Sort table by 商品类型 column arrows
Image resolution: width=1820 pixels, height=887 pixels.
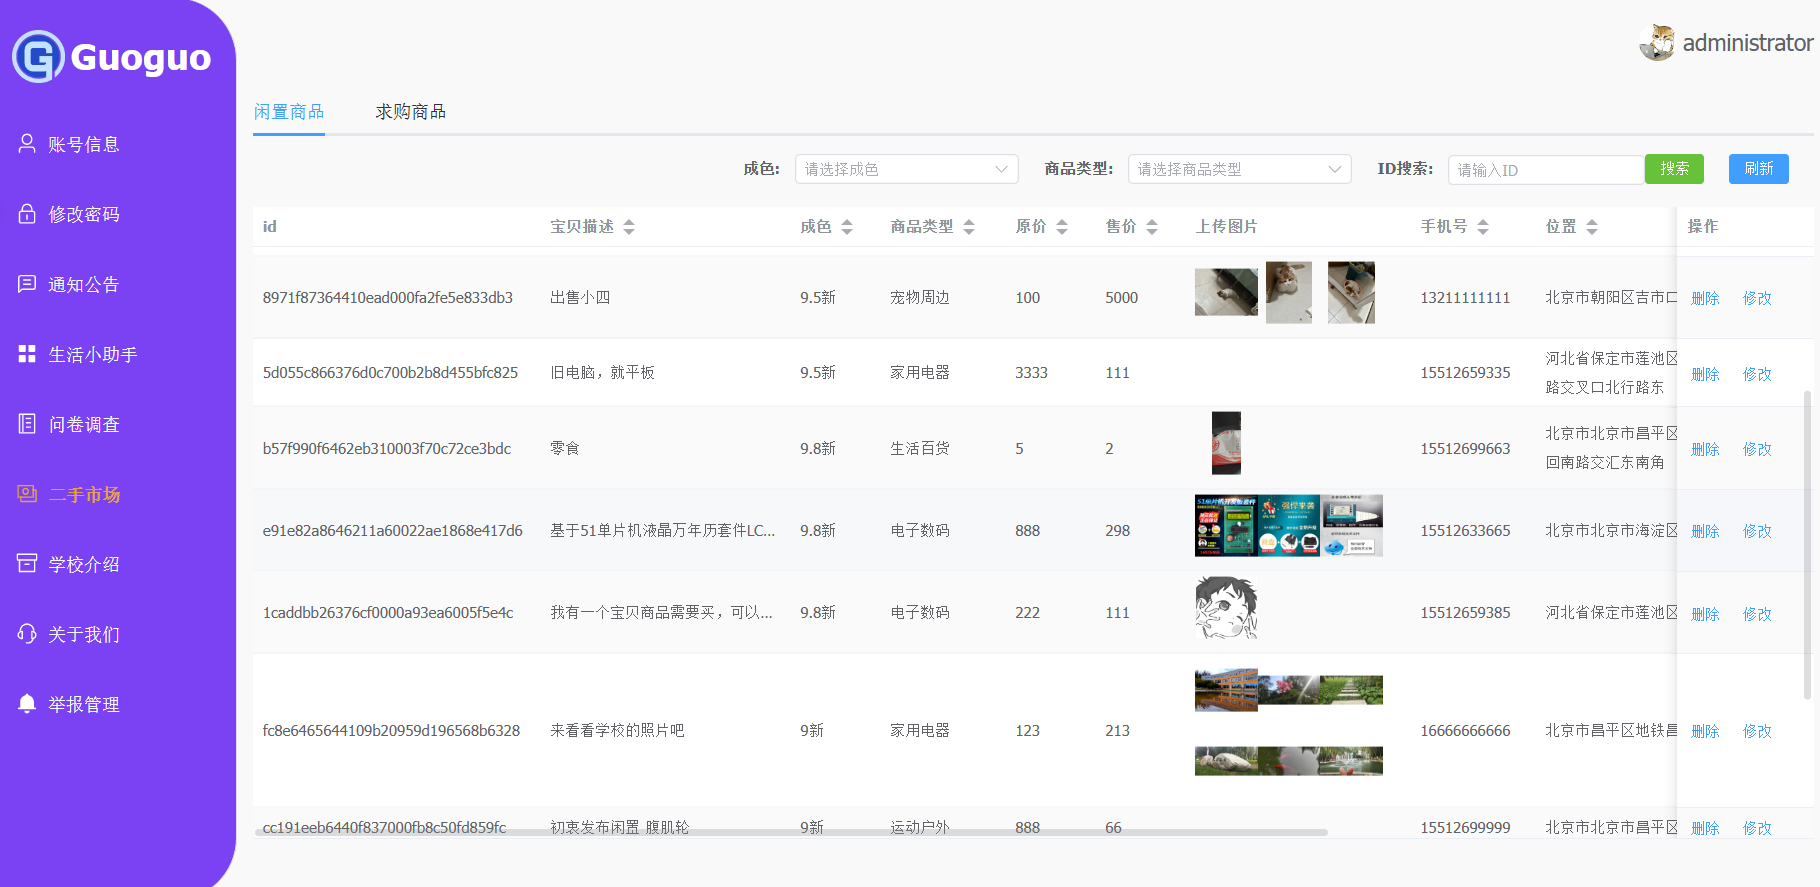[969, 227]
